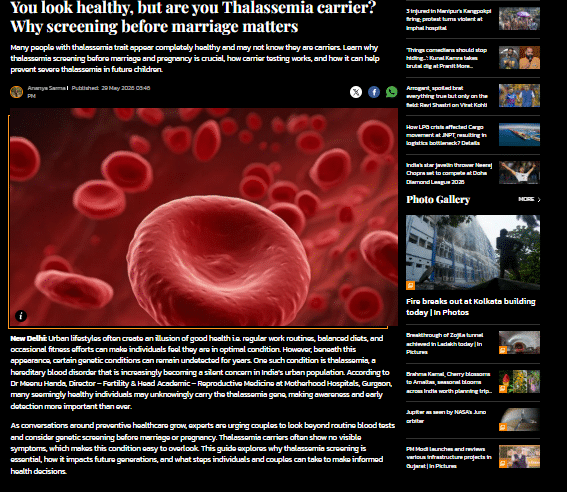Click gallery icon on Kolkata fire photo
The height and width of the screenshot is (492, 567).
410,286
